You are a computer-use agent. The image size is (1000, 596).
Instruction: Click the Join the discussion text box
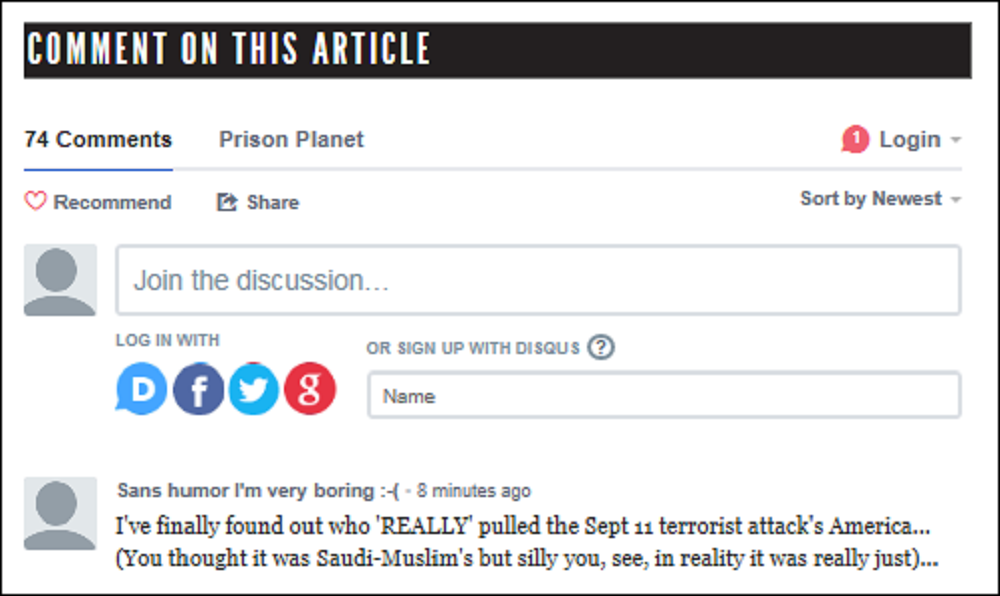(538, 280)
